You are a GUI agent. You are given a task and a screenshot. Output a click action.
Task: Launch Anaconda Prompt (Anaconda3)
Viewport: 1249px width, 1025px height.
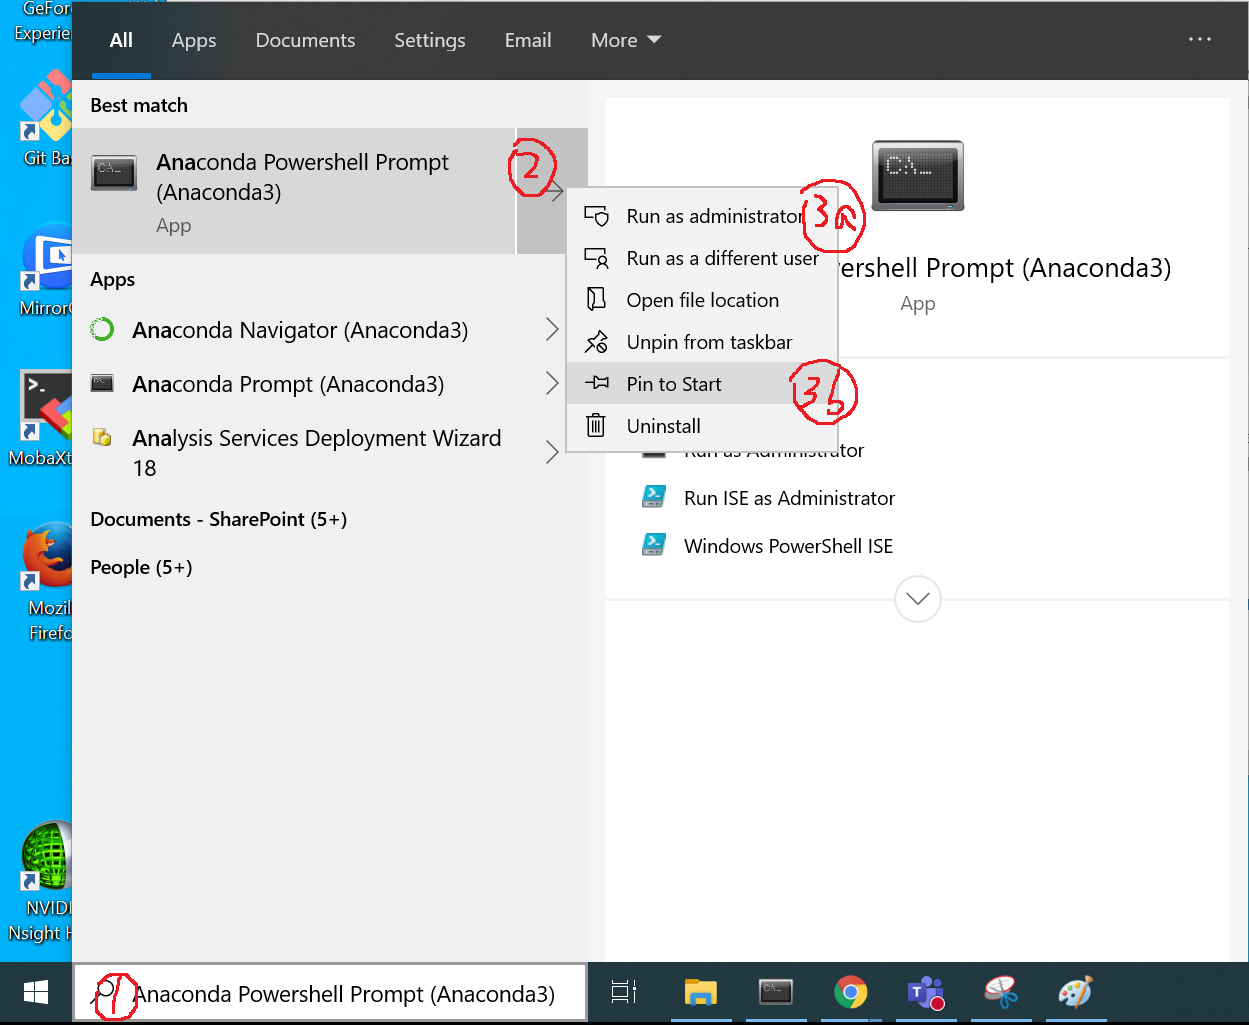pyautogui.click(x=288, y=384)
